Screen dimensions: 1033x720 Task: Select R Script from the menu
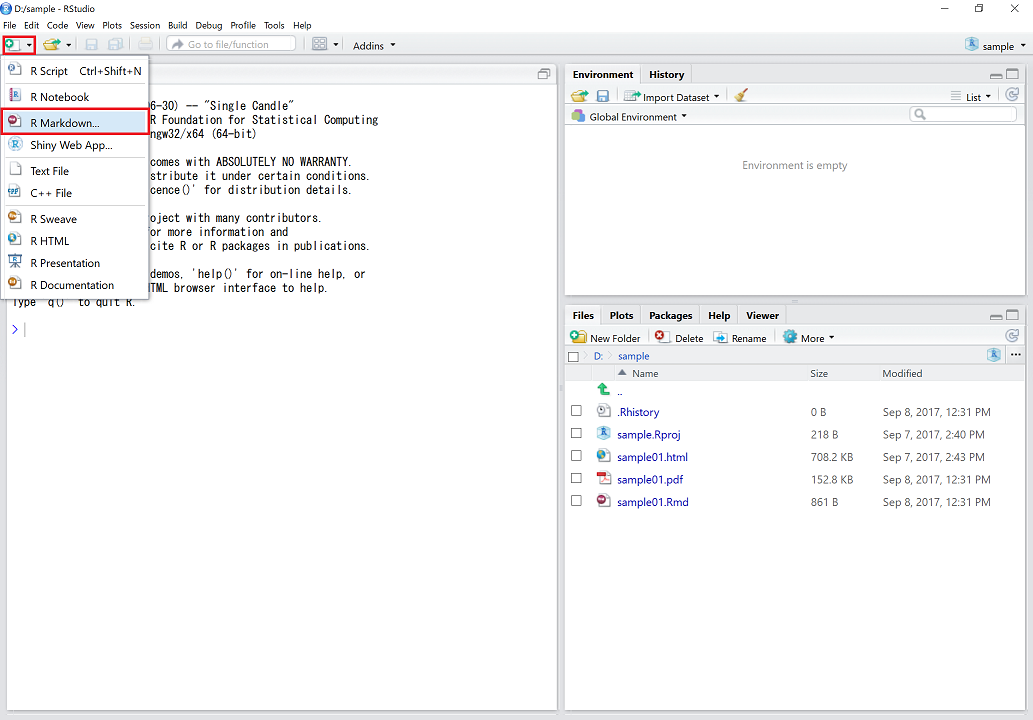(75, 70)
